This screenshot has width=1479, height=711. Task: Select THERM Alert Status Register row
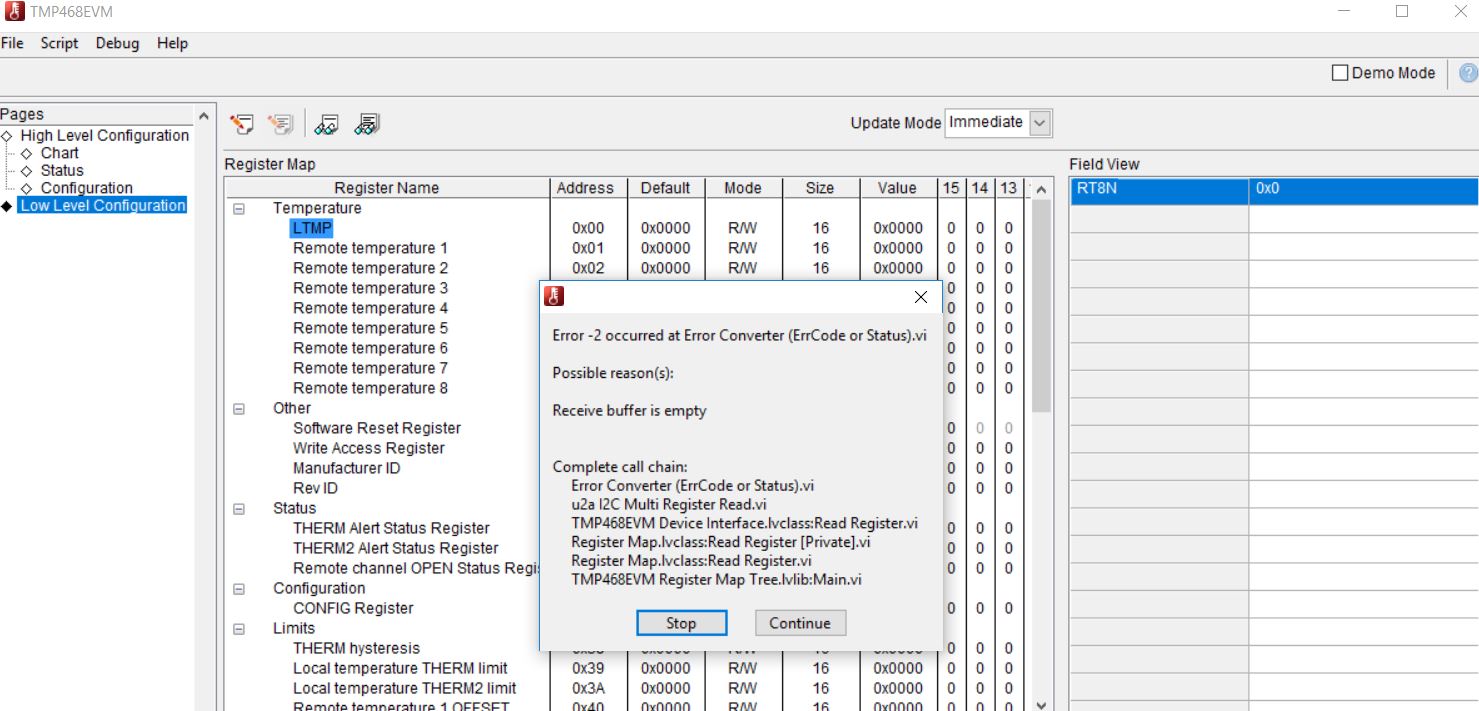pos(391,528)
